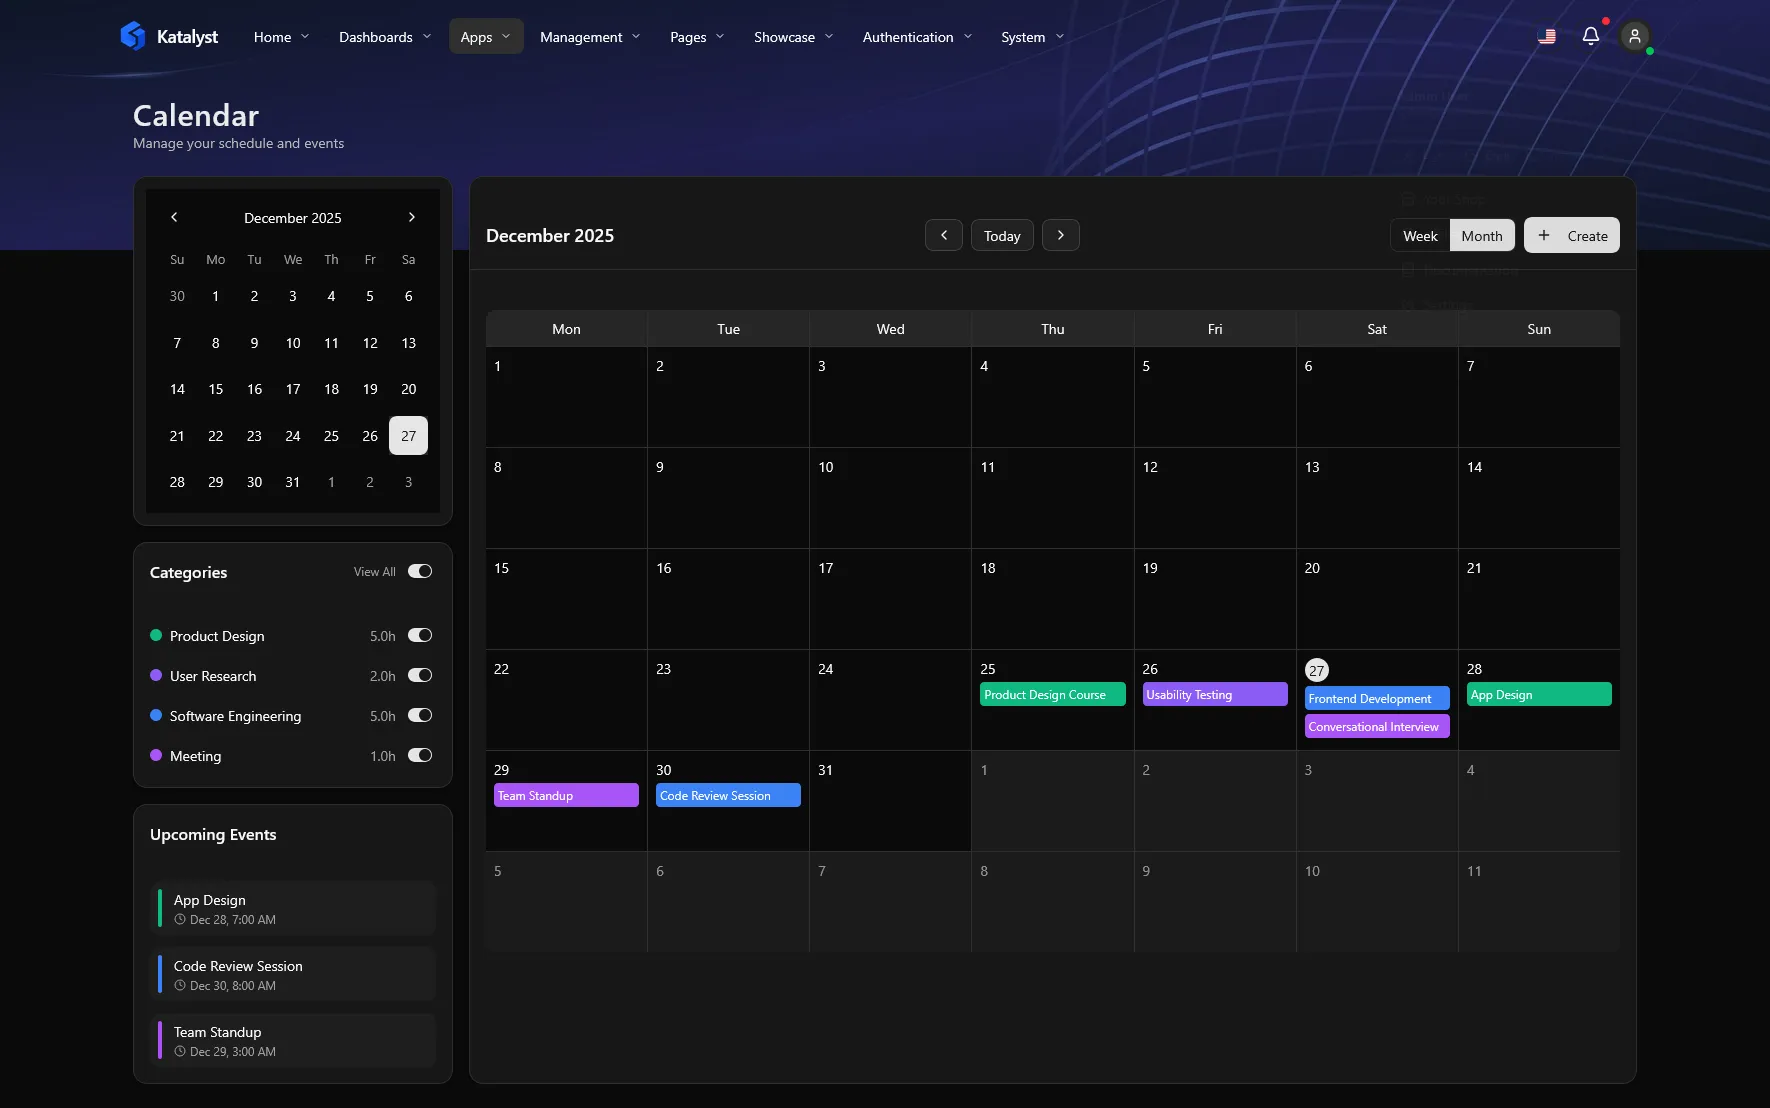
Task: Go to previous month in mini calendar
Action: pos(174,217)
